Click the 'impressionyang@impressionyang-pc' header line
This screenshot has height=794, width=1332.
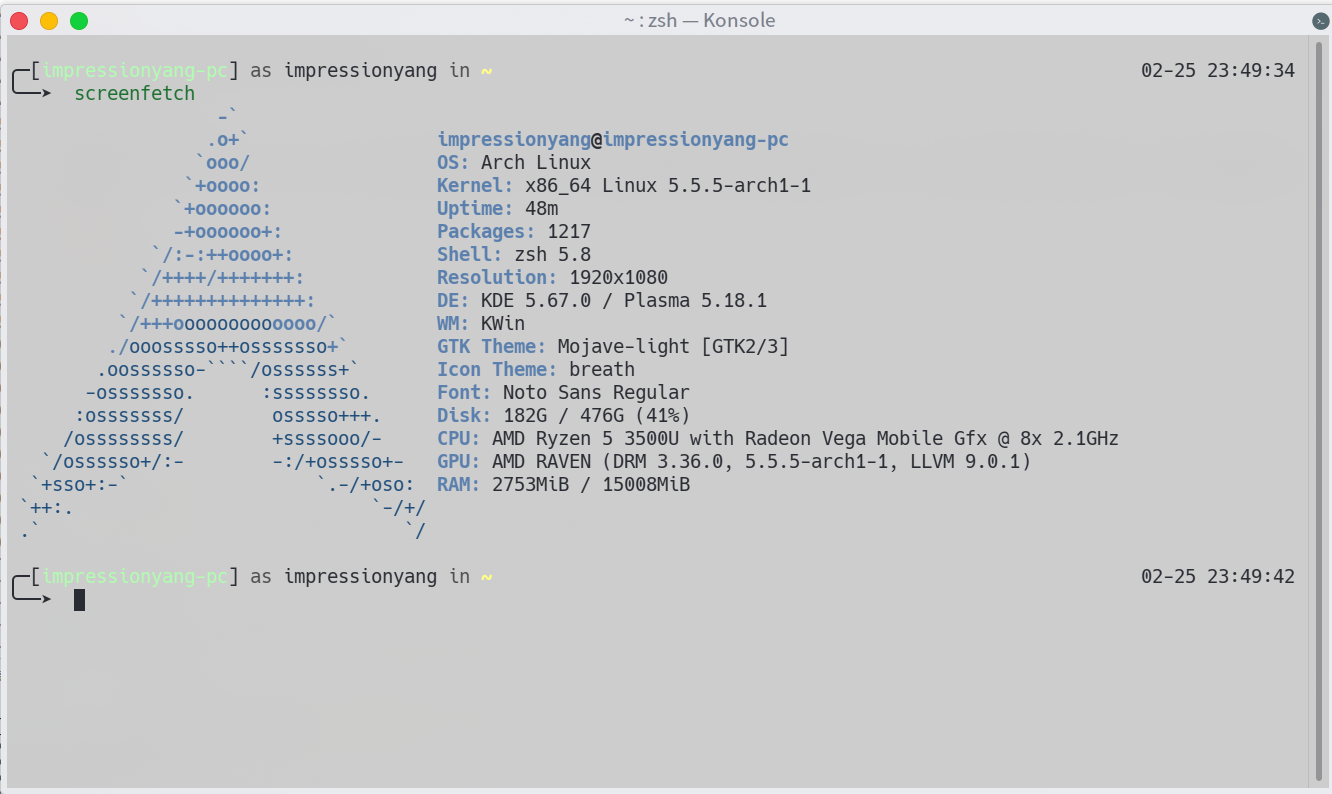click(613, 140)
